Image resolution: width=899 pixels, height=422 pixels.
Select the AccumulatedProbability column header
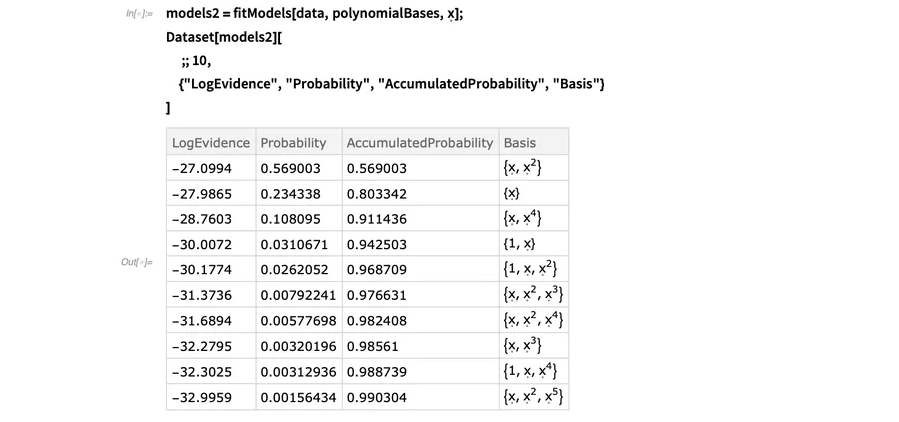[x=420, y=143]
